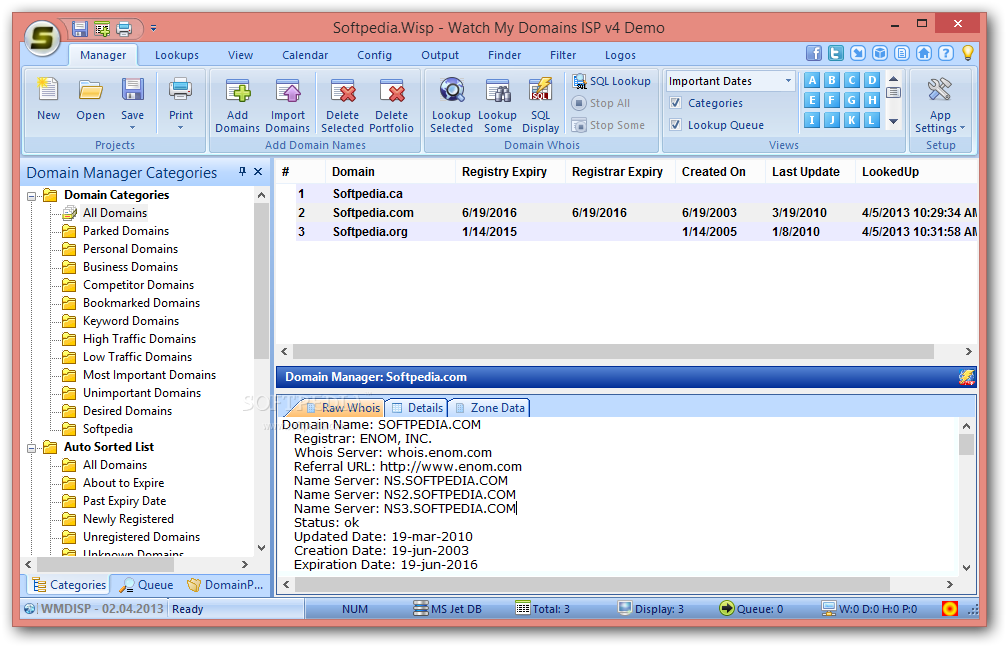The width and height of the screenshot is (1007, 647).
Task: Open the Details tab
Action: click(418, 408)
